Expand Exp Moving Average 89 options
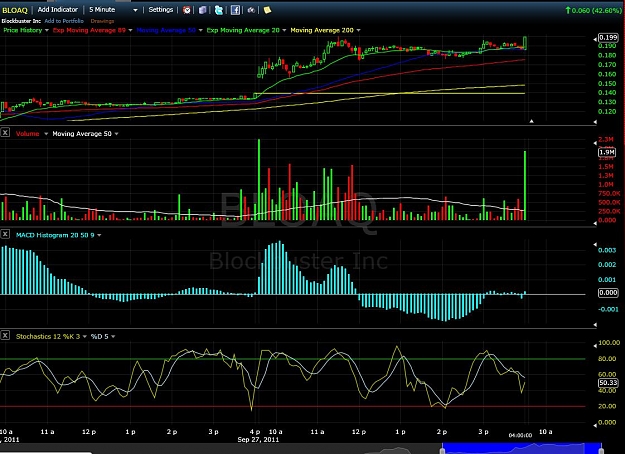The height and width of the screenshot is (454, 625). [130, 30]
